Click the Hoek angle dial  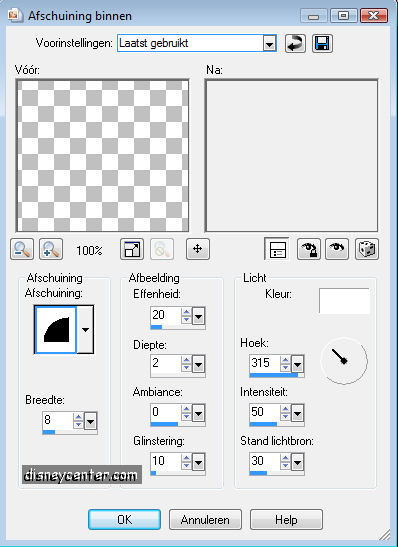(x=344, y=361)
